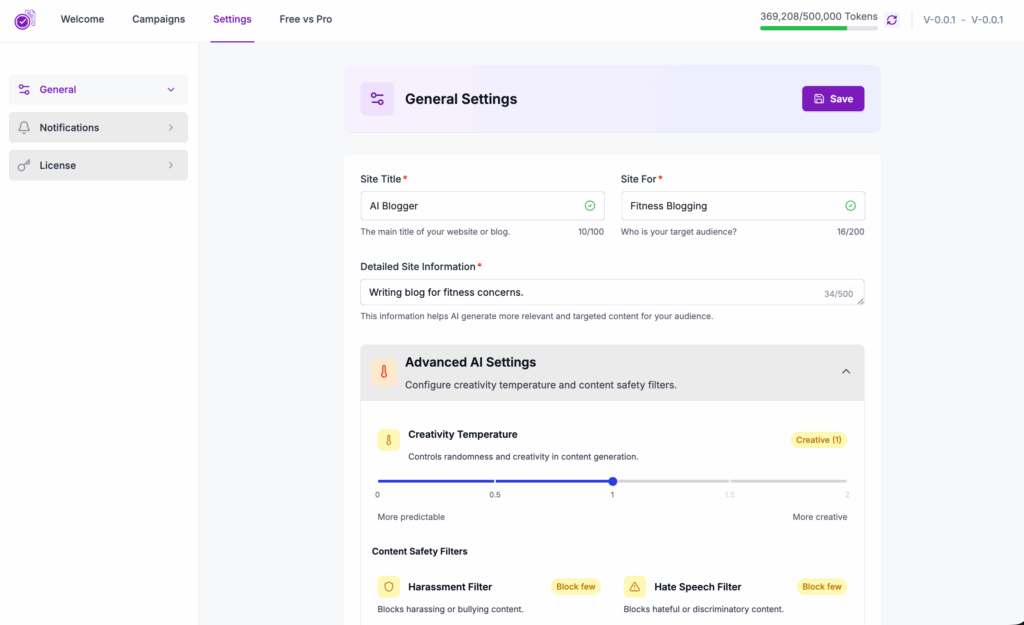Viewport: 1024px width, 625px height.
Task: Click 'Blocks hateful or discriminatory content.' text
Action: coord(703,609)
